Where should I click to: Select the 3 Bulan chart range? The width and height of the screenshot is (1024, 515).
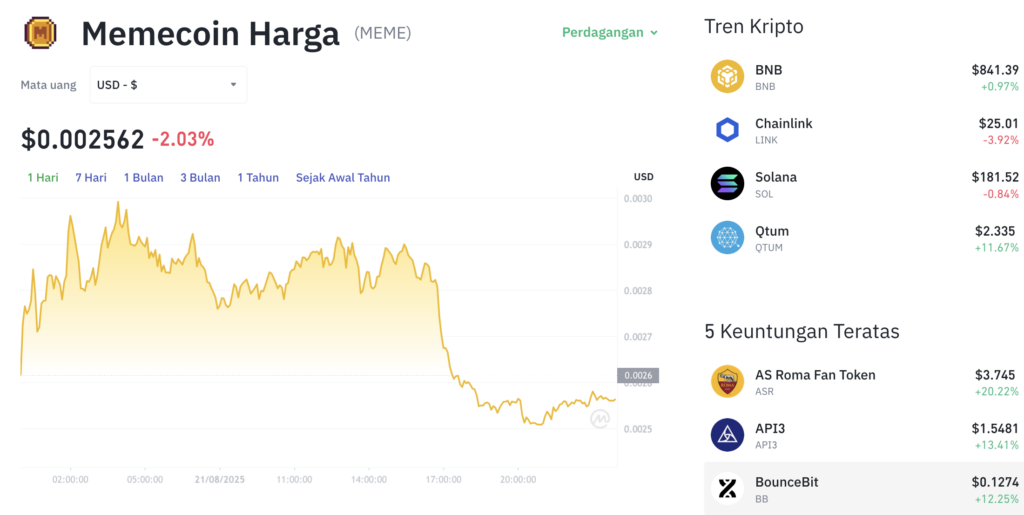(200, 178)
